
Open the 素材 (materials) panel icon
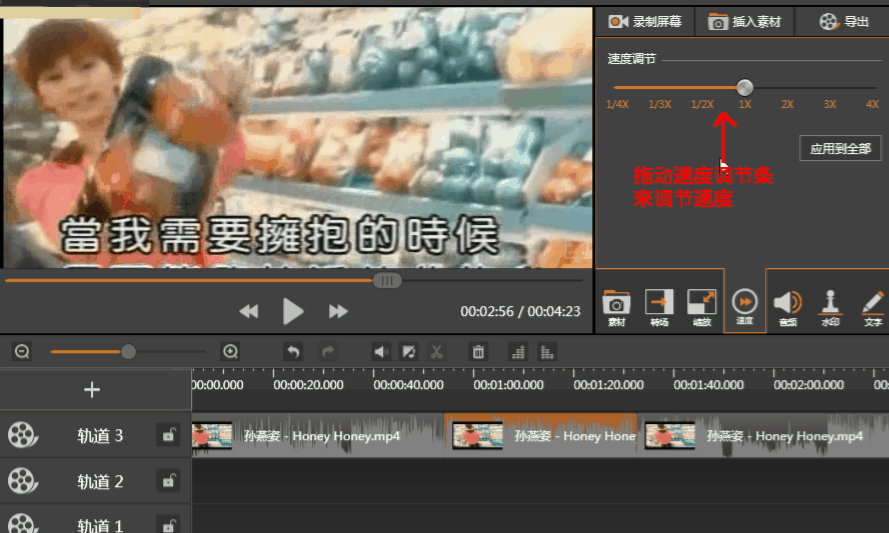click(616, 308)
